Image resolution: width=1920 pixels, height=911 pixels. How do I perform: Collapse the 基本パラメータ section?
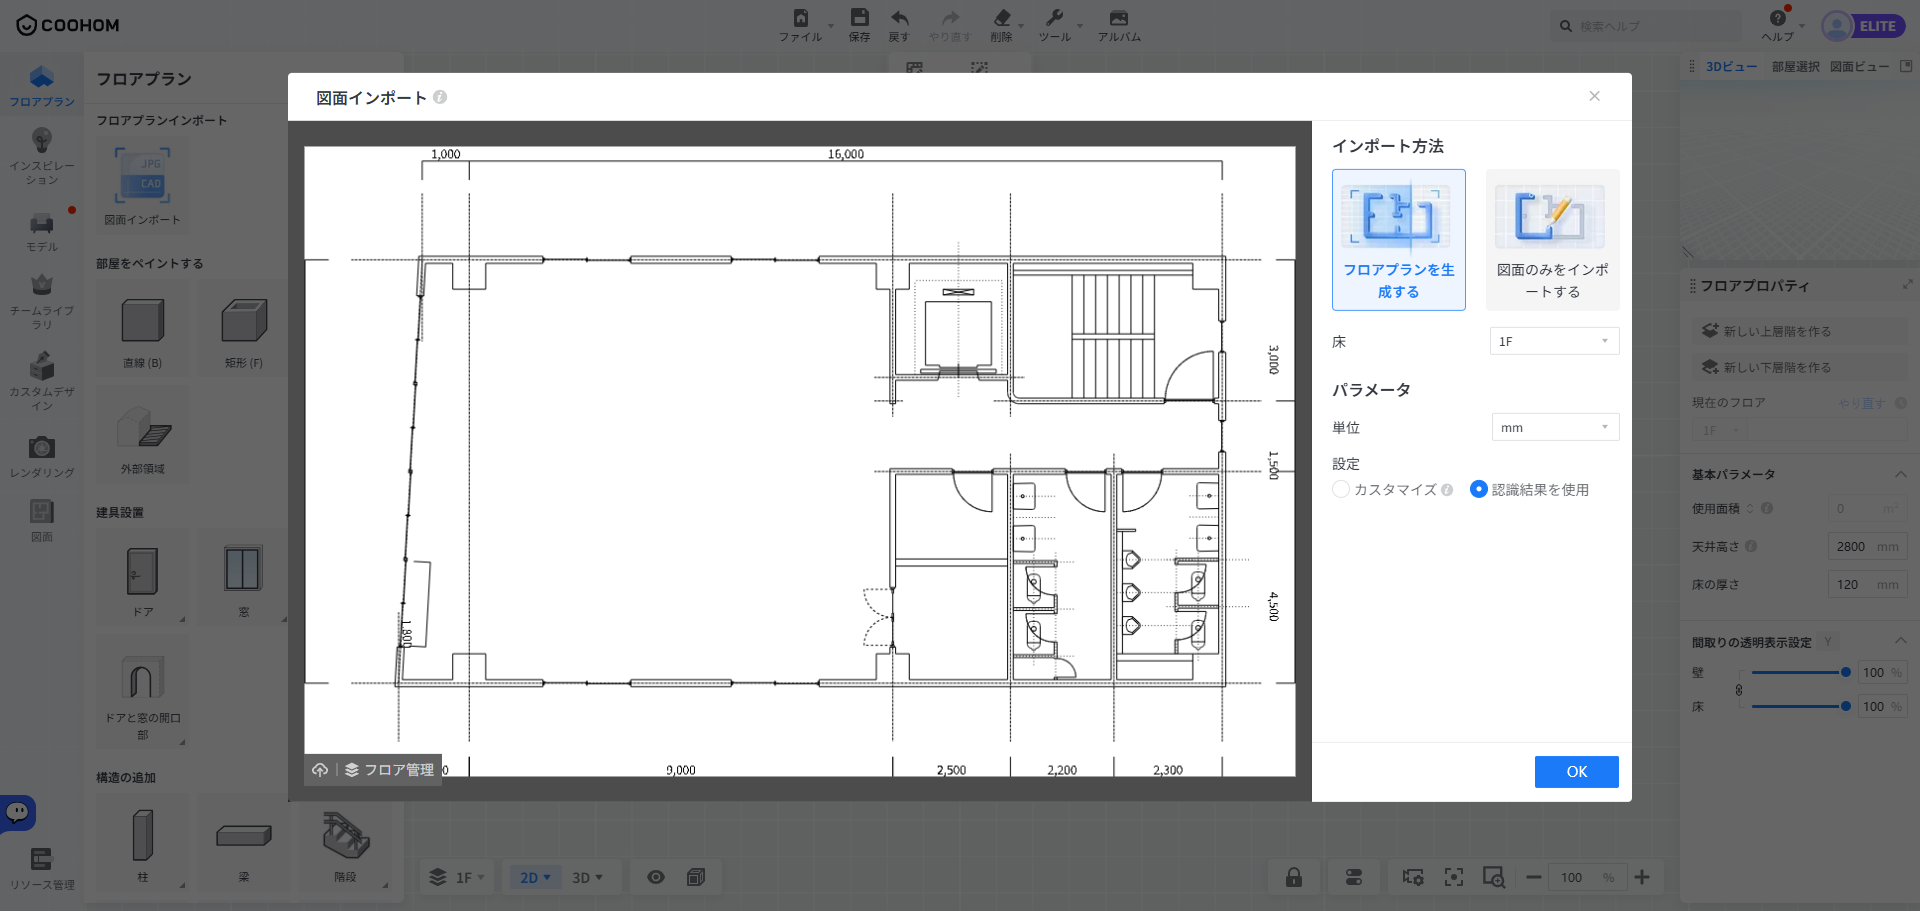[x=1901, y=474]
